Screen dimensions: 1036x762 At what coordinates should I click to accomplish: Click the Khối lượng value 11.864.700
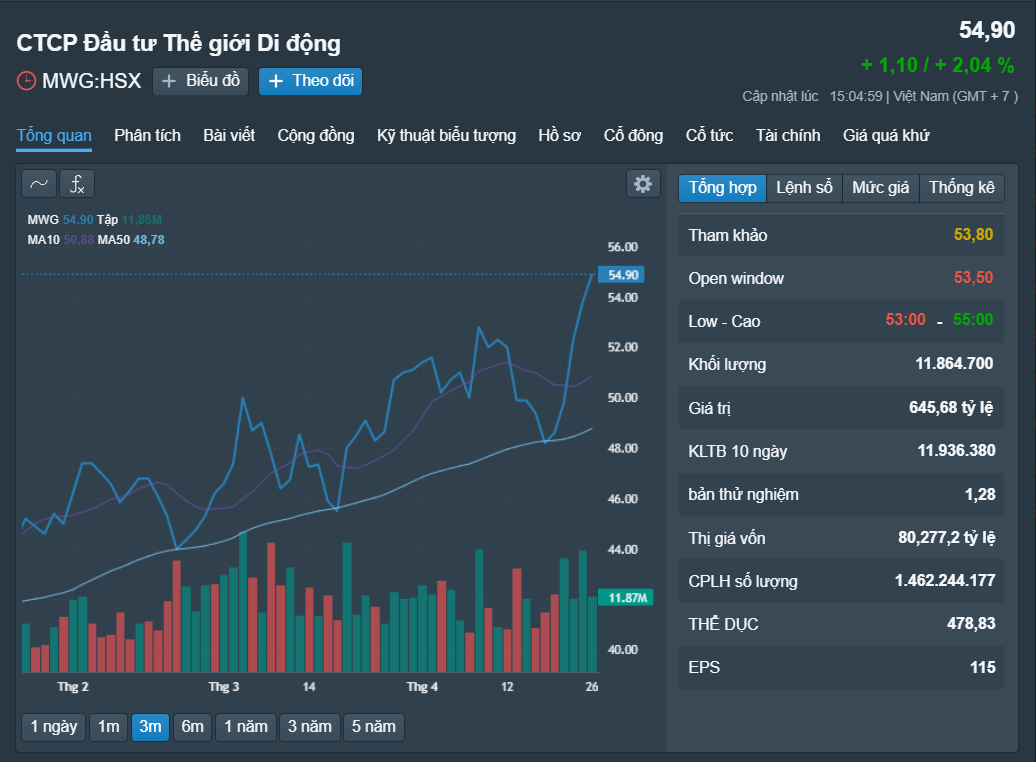click(954, 363)
